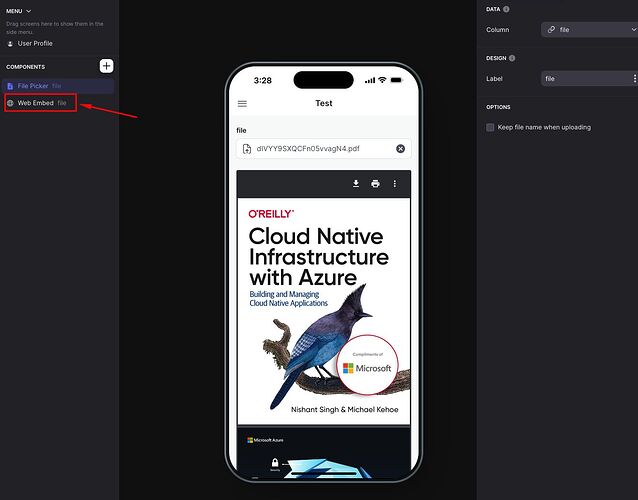Open the Column dropdown set to file

point(589,29)
